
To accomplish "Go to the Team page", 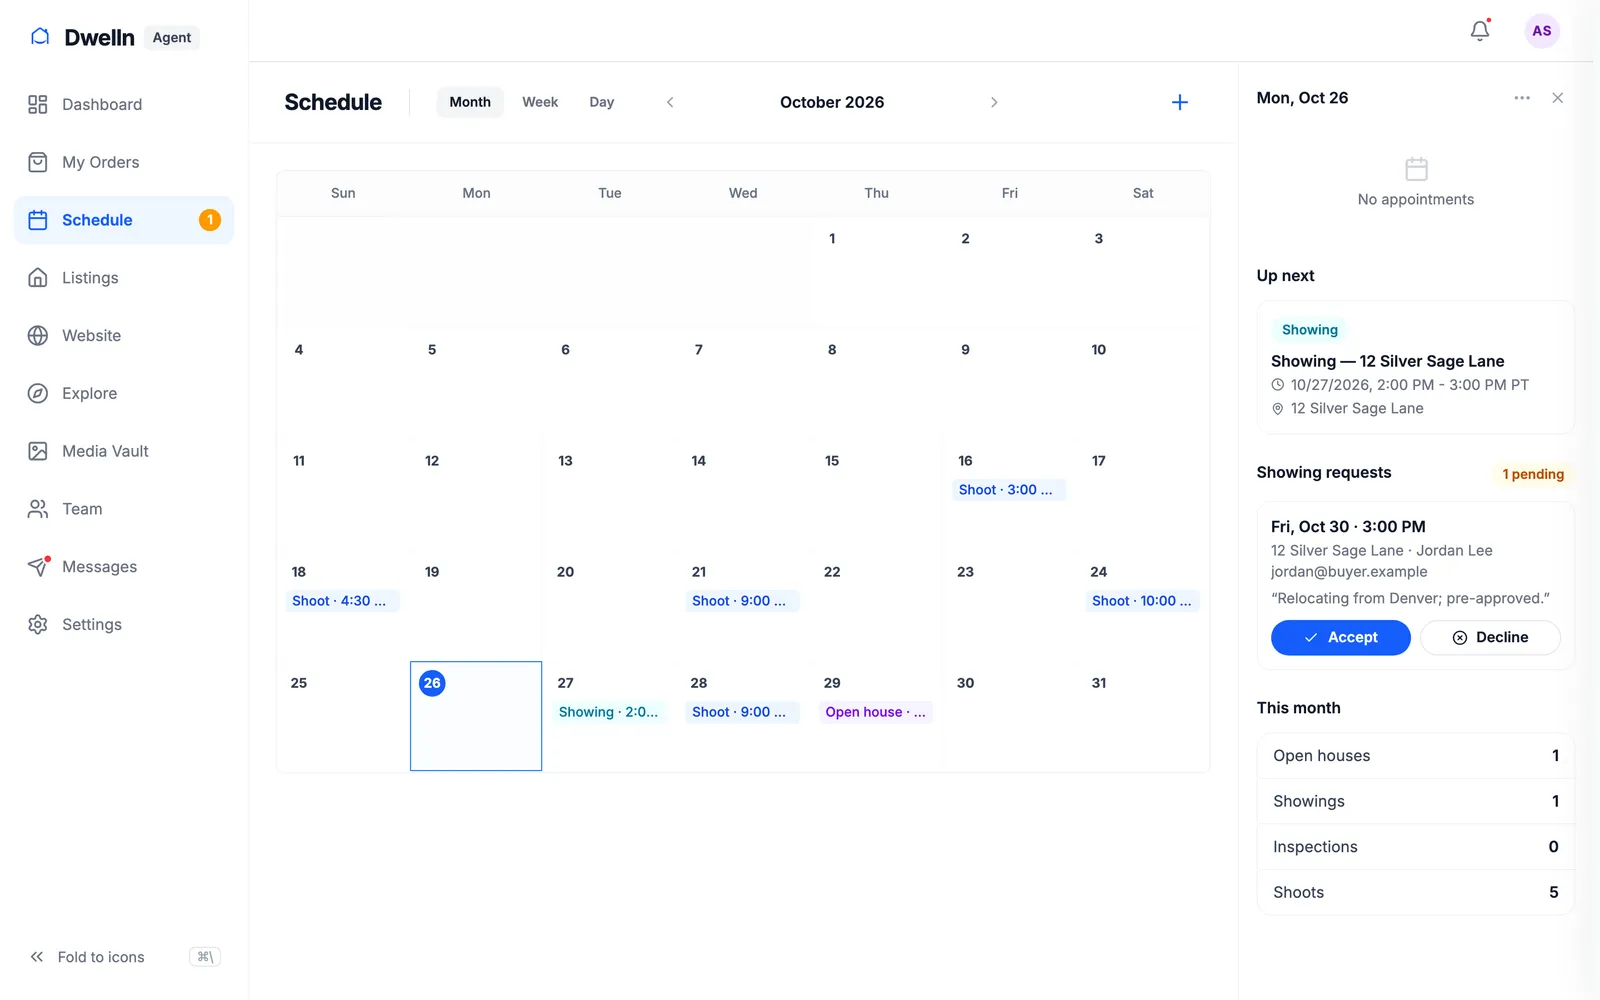I will coord(124,509).
